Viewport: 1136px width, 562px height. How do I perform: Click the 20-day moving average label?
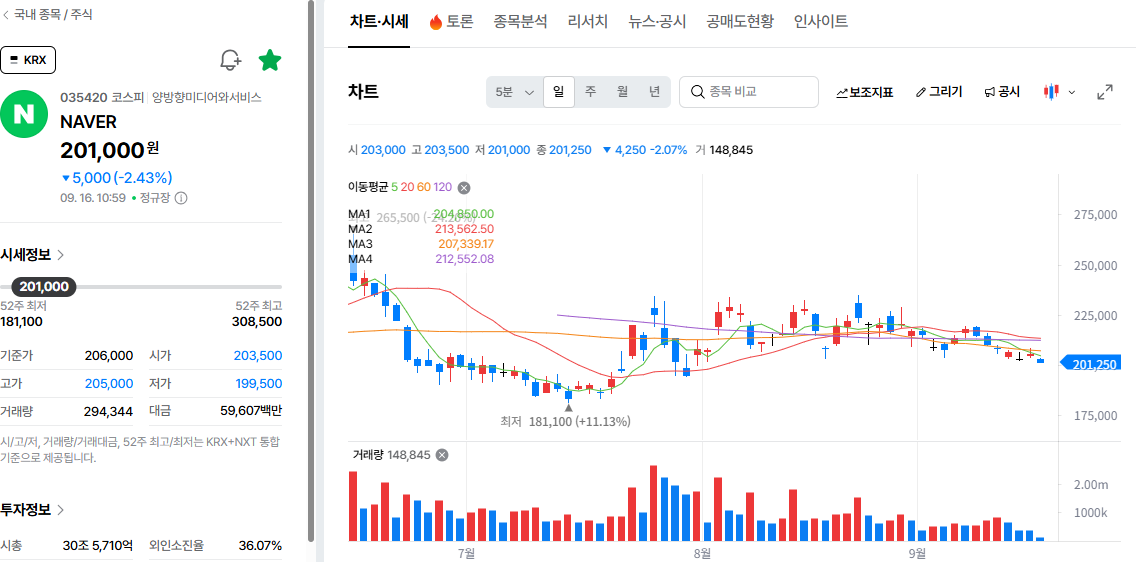pos(407,187)
